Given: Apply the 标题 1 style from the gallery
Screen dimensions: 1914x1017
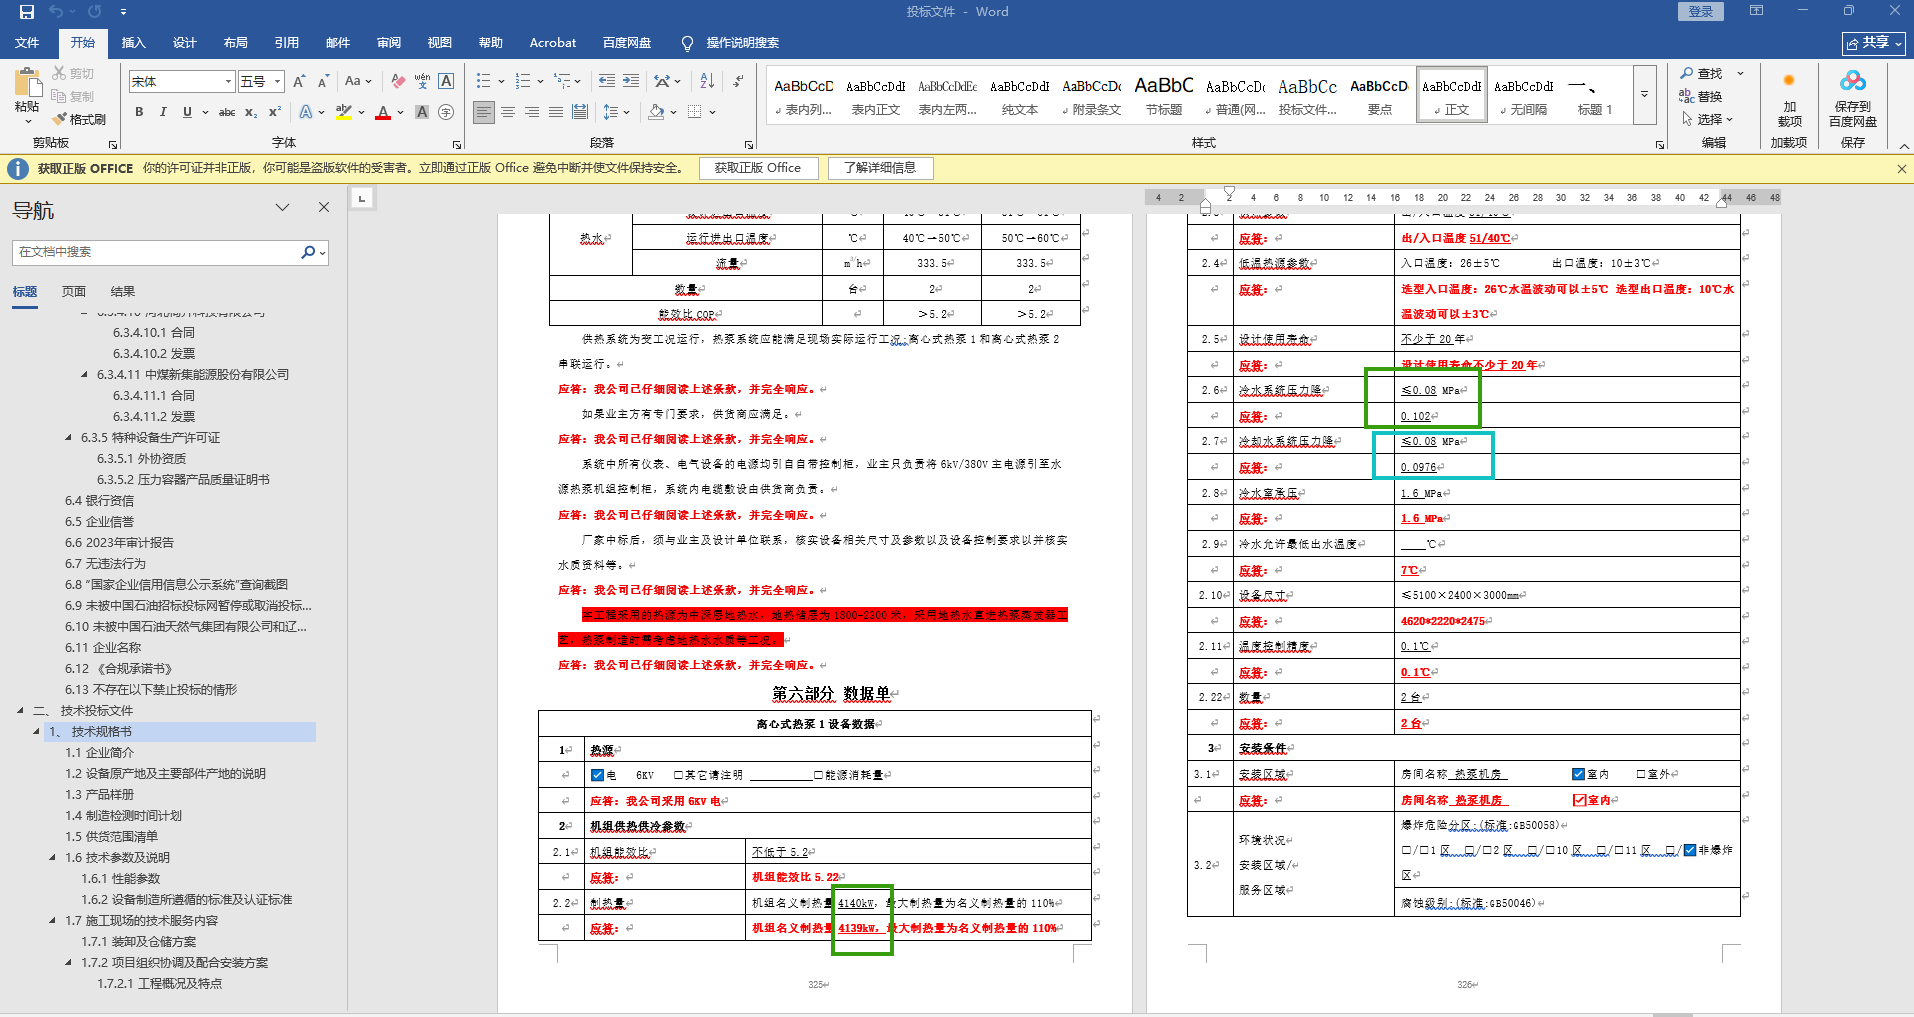Looking at the screenshot, I should tap(1595, 94).
